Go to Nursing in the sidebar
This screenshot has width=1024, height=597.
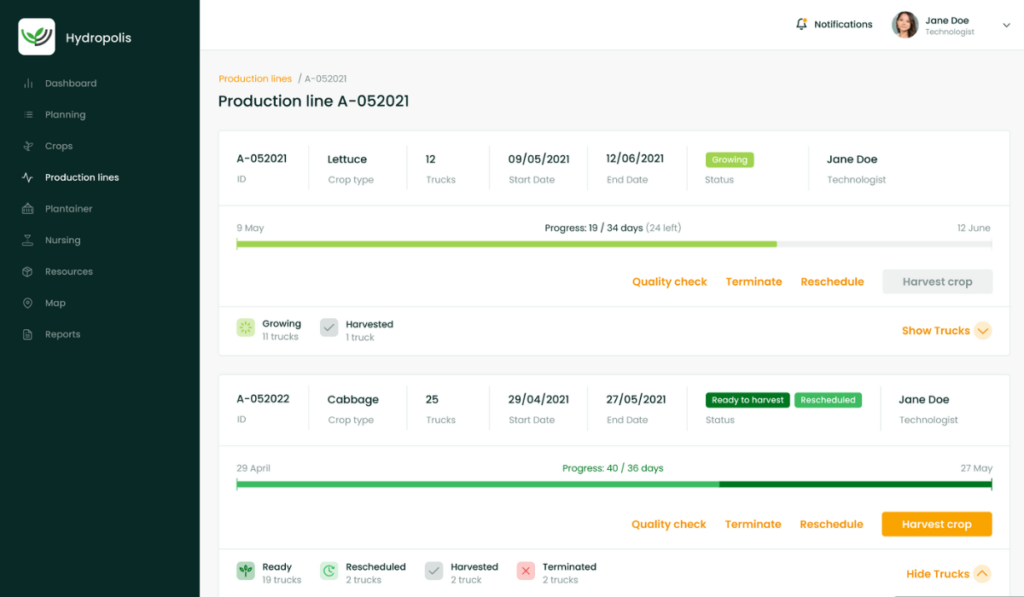click(62, 241)
